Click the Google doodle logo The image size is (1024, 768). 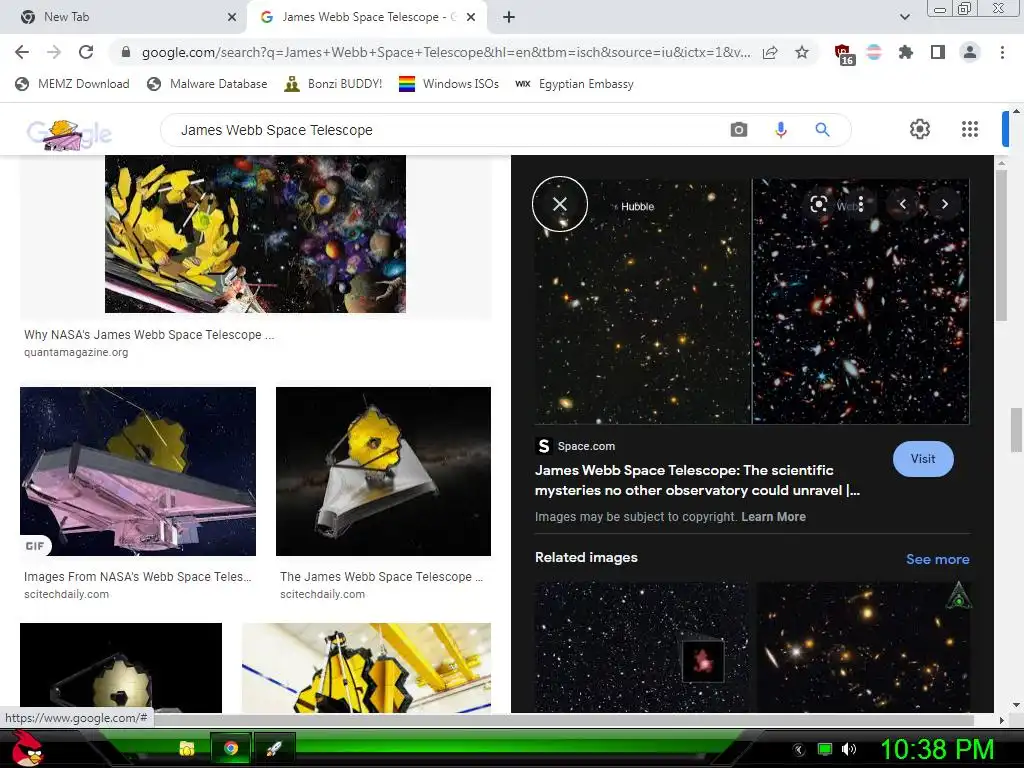(x=69, y=133)
